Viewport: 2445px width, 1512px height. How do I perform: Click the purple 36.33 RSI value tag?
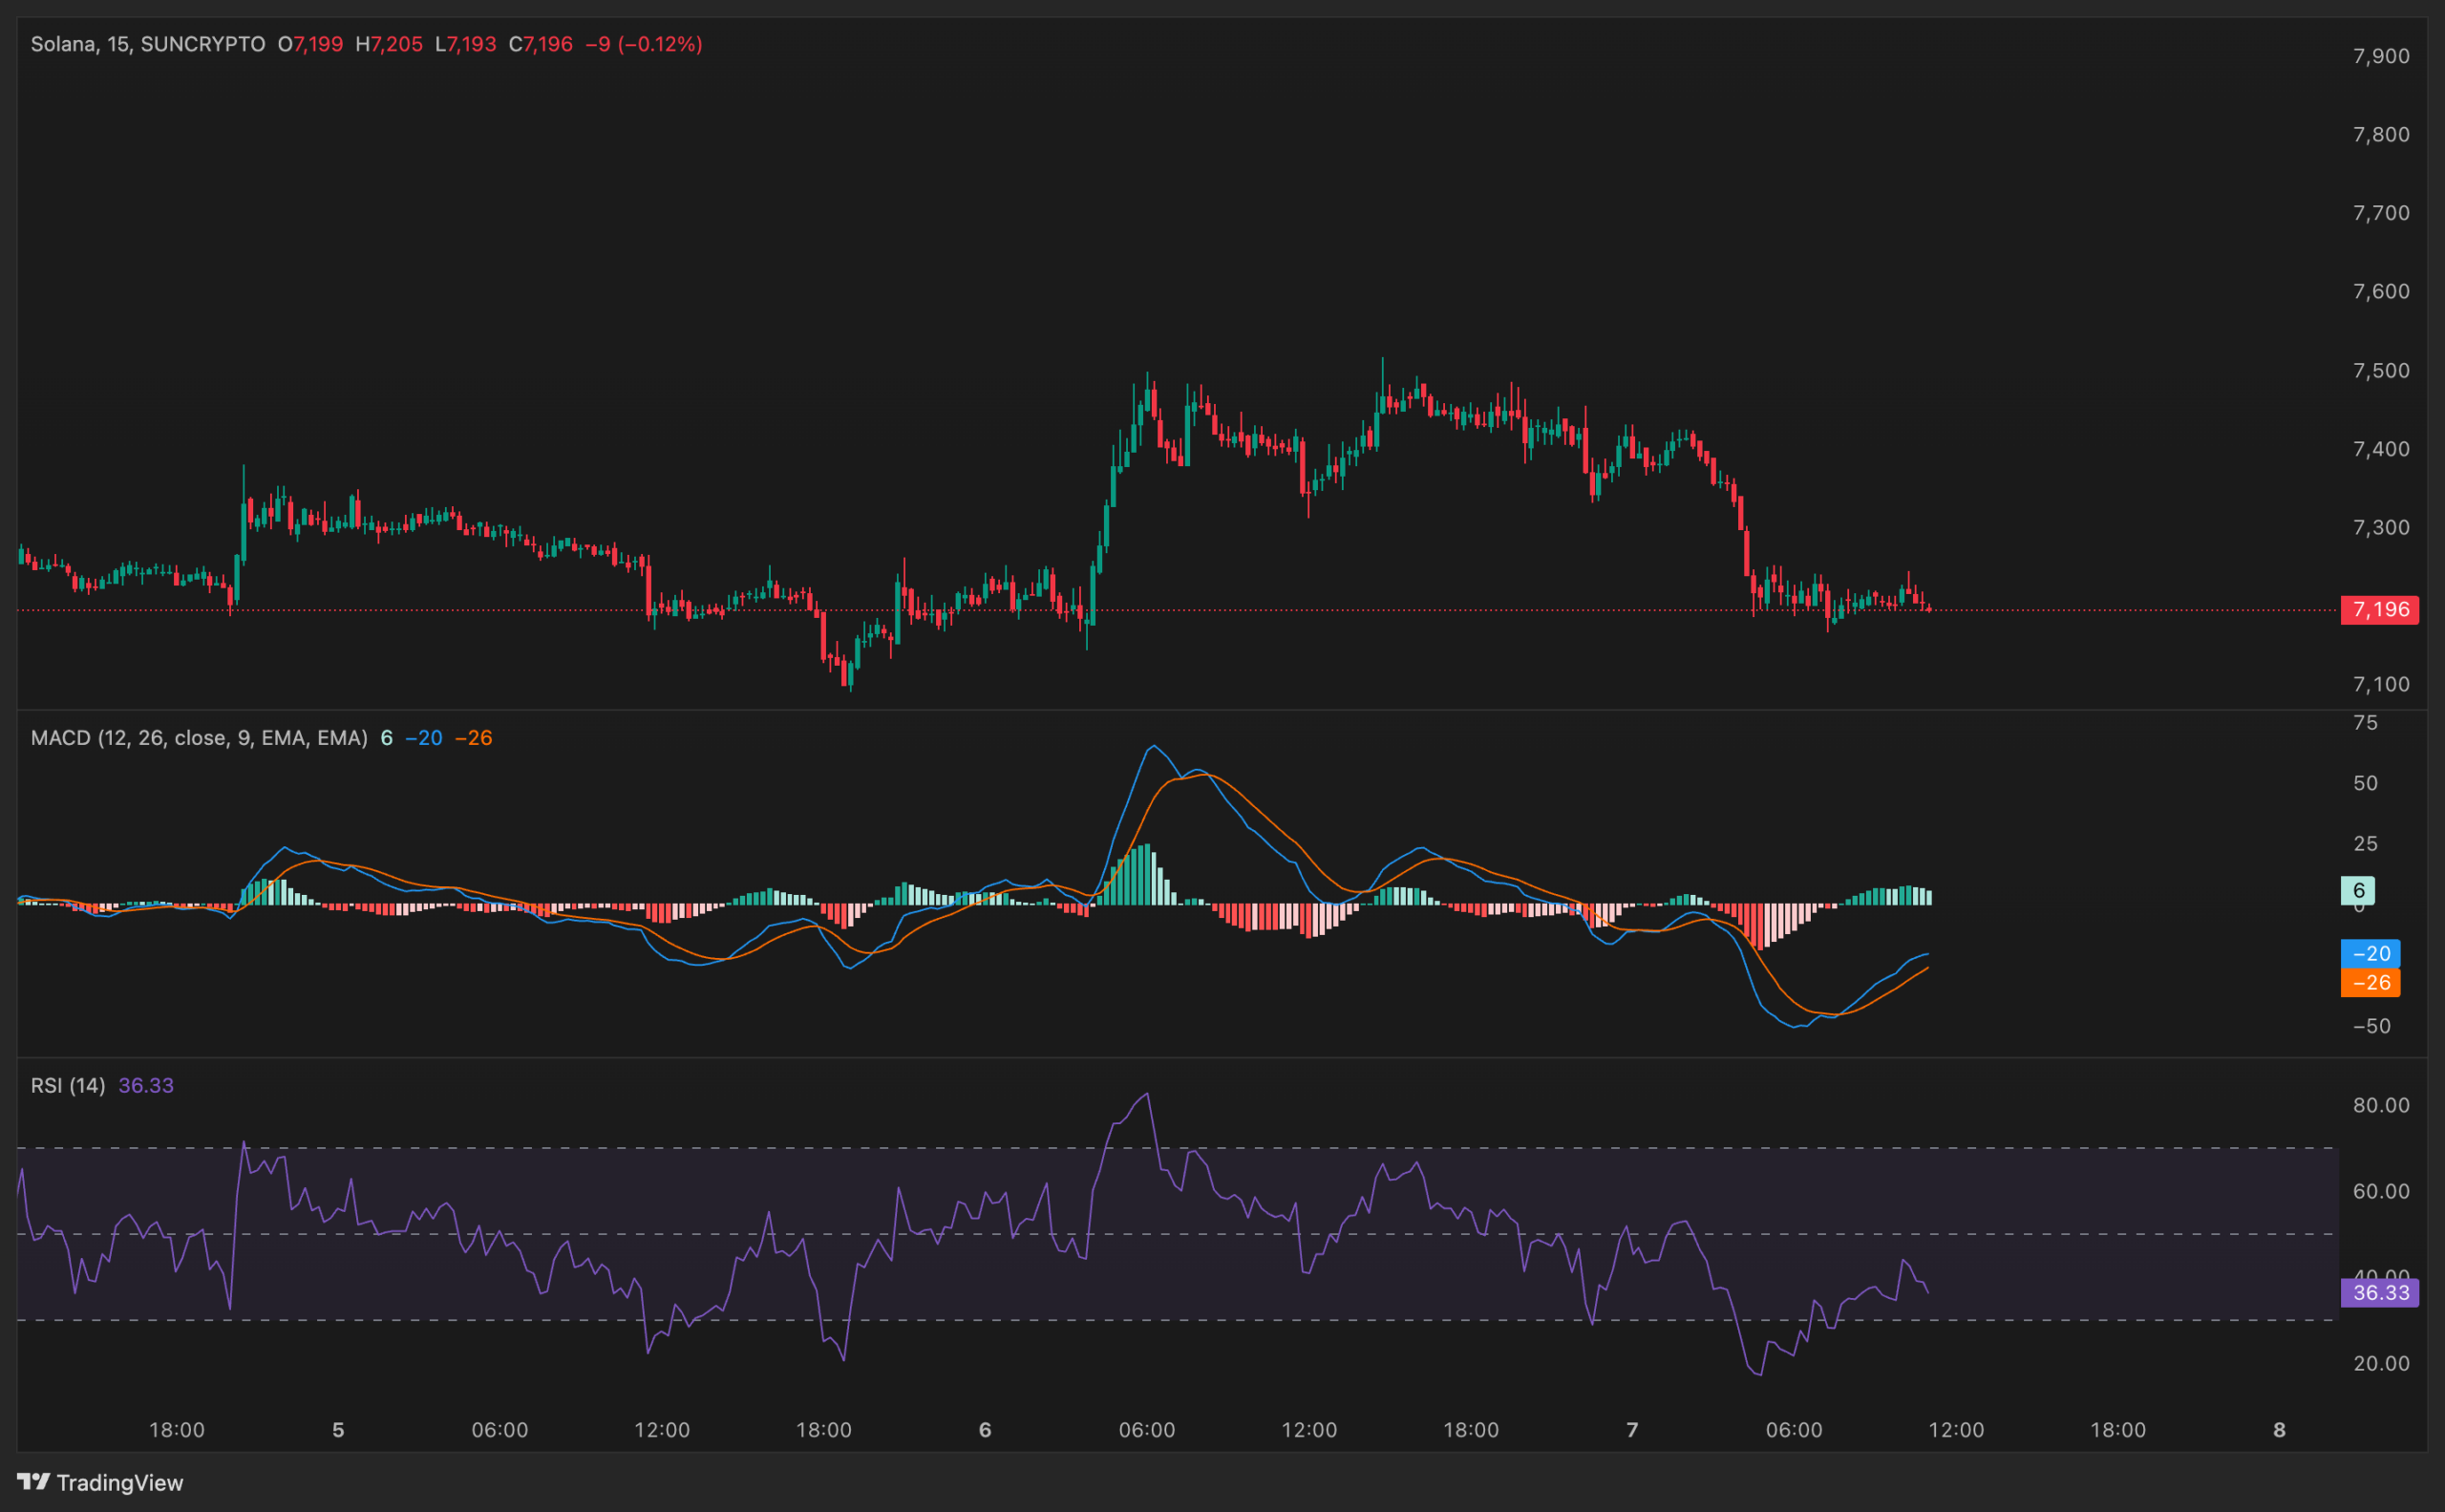[x=2381, y=1293]
